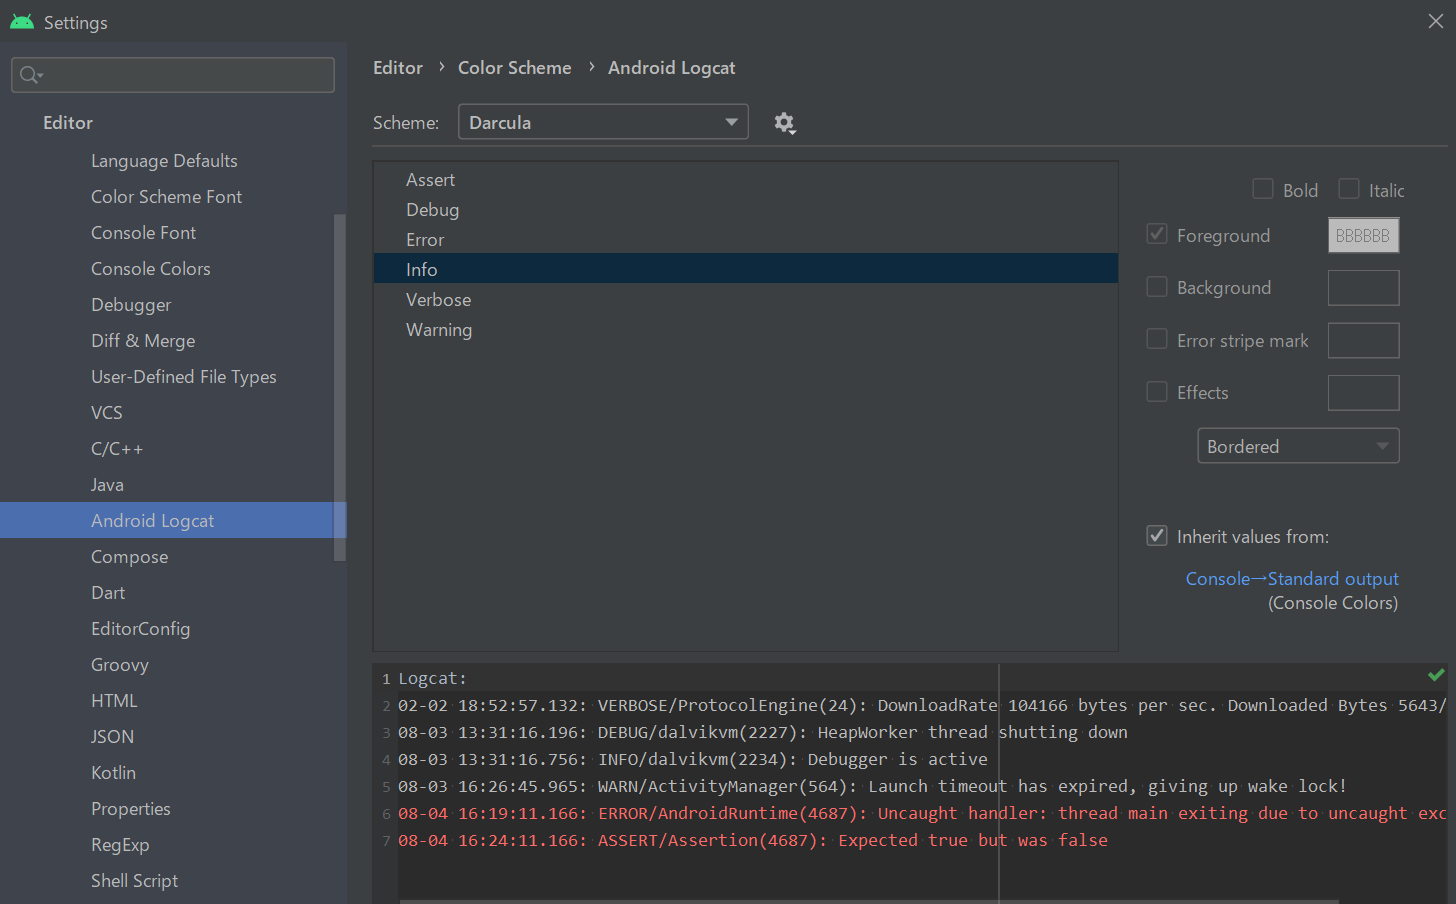Open Debugger color settings
Viewport: 1456px width, 904px height.
(131, 305)
